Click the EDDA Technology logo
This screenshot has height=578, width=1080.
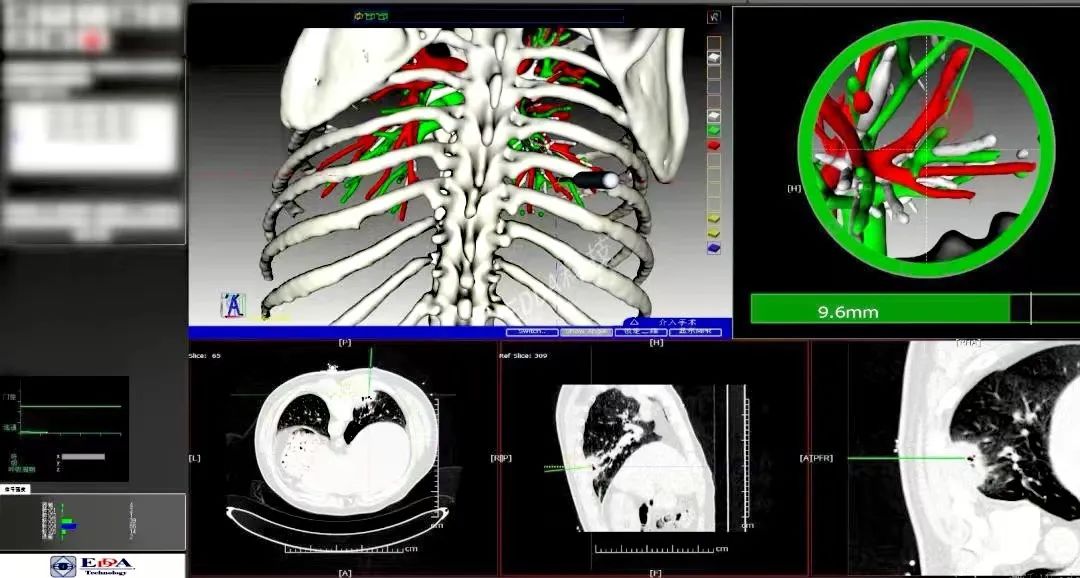point(92,566)
